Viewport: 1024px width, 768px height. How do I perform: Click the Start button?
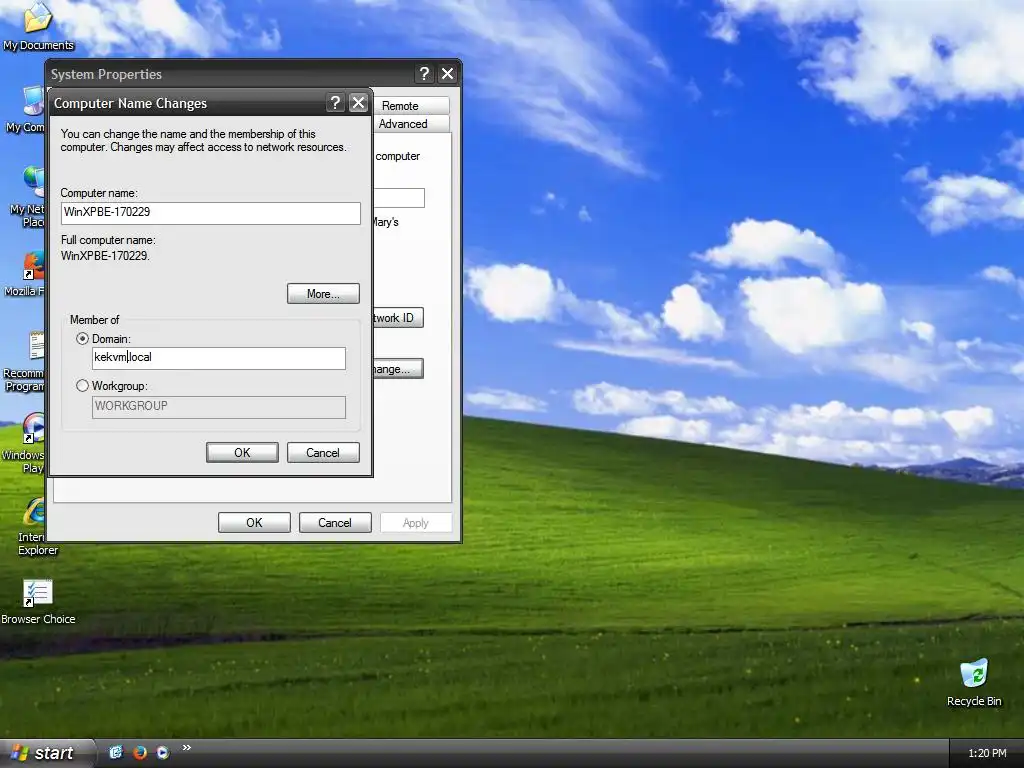(x=44, y=753)
